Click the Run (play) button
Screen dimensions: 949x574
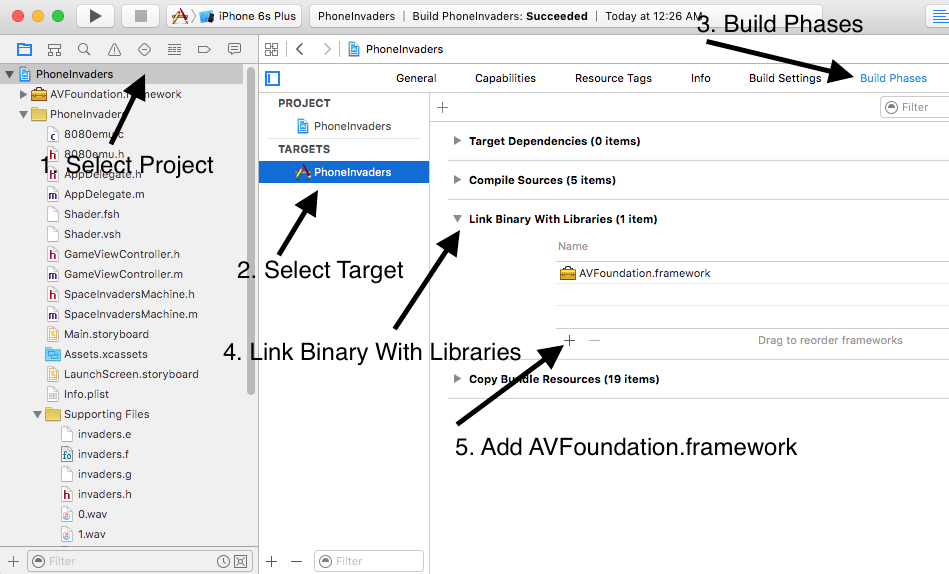point(96,16)
